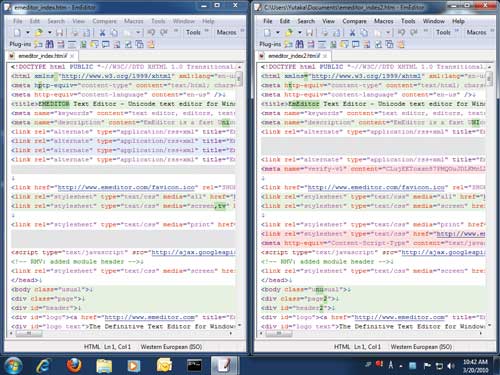Screen dimensions: 500x375
Task: Expand Open file dropdown arrow in emeditor_index.htm window
Action: 50,32
